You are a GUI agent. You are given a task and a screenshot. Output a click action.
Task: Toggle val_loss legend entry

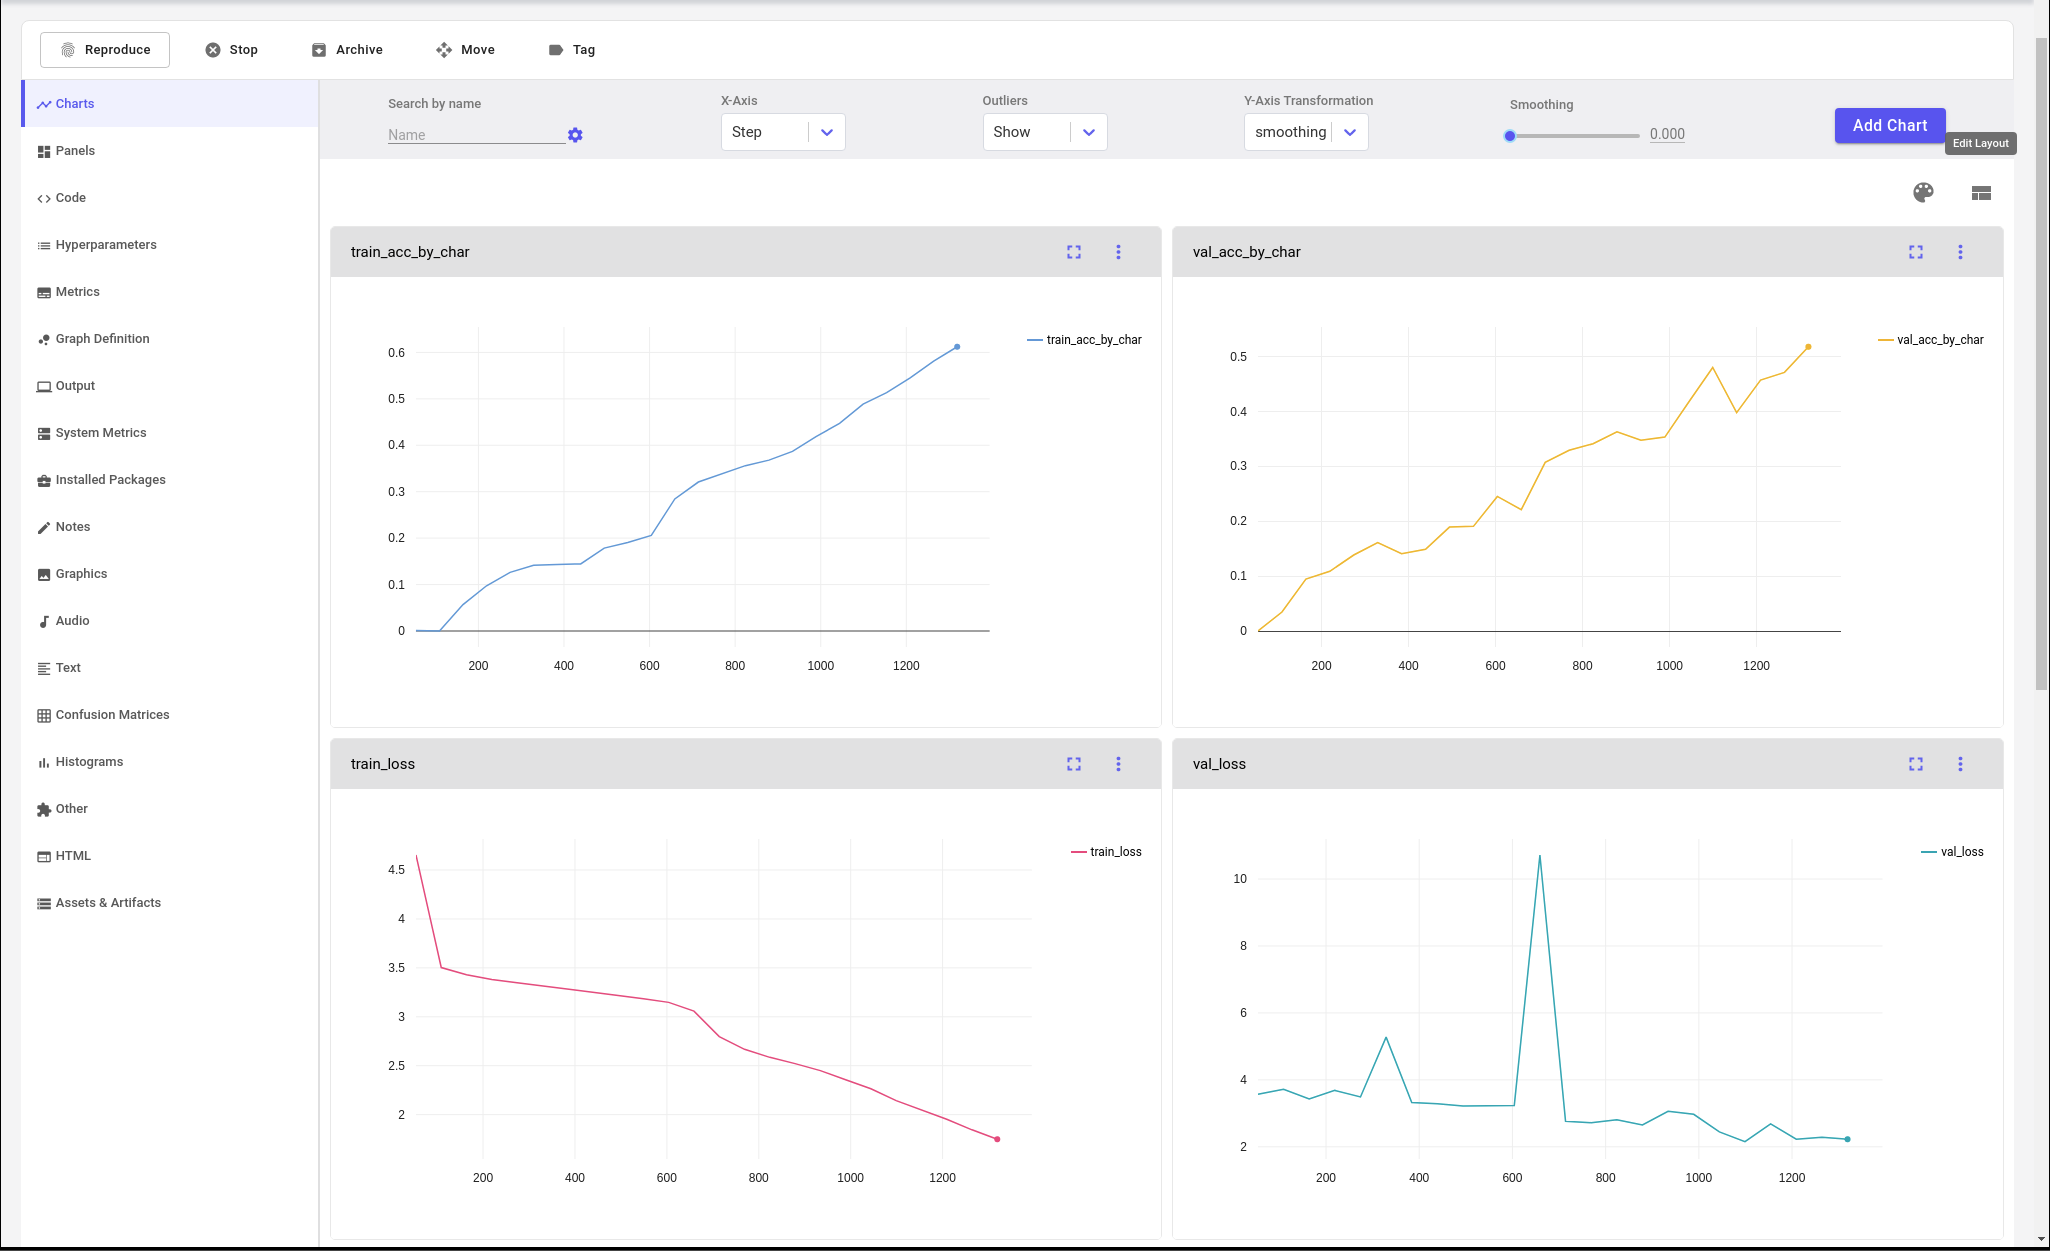point(1952,852)
